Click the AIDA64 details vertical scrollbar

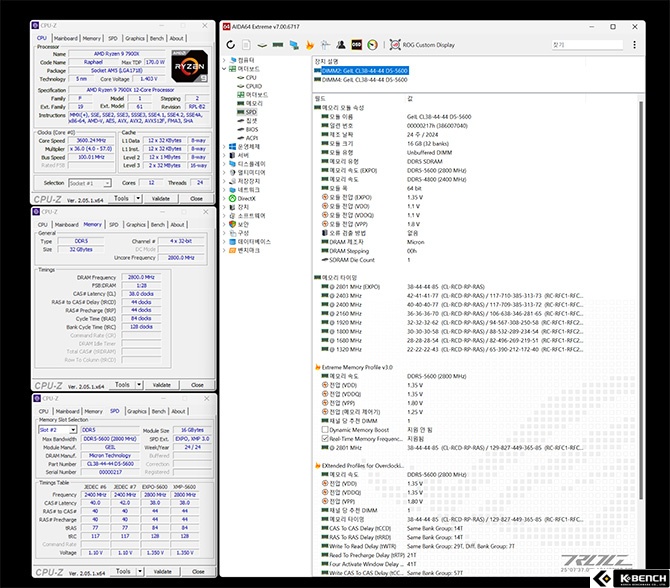[x=641, y=299]
